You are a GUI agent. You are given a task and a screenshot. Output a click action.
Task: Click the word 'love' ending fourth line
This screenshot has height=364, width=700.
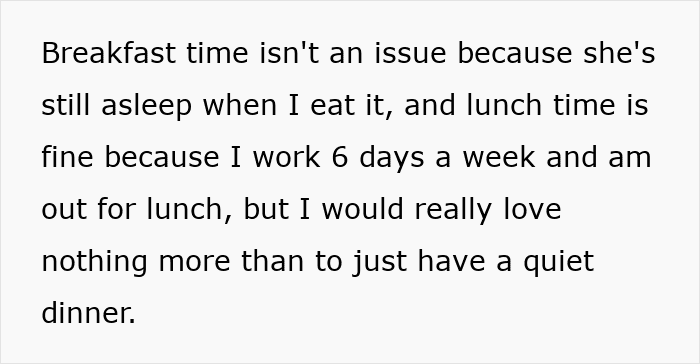coord(532,209)
